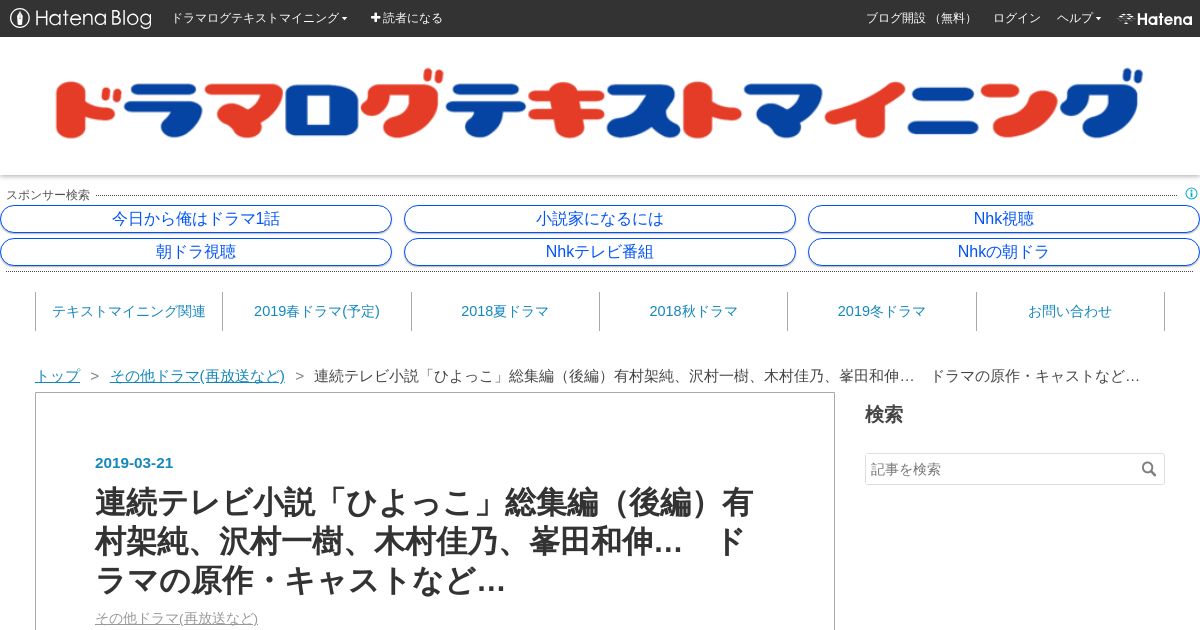1200x630 pixels.
Task: Click the 読者になる subscribe button
Action: [406, 18]
